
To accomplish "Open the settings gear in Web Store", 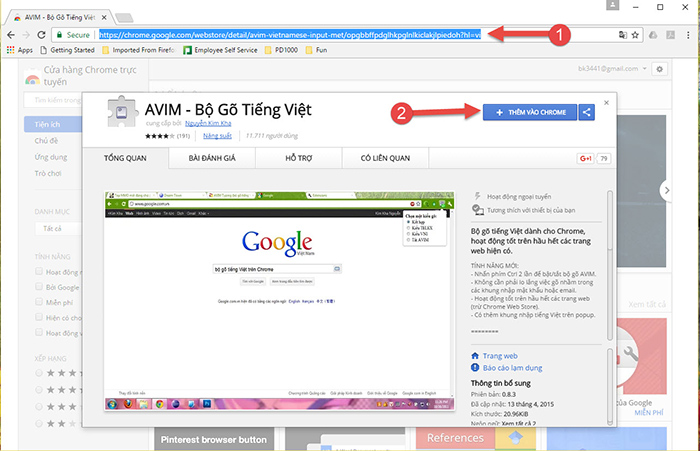I will 659,69.
